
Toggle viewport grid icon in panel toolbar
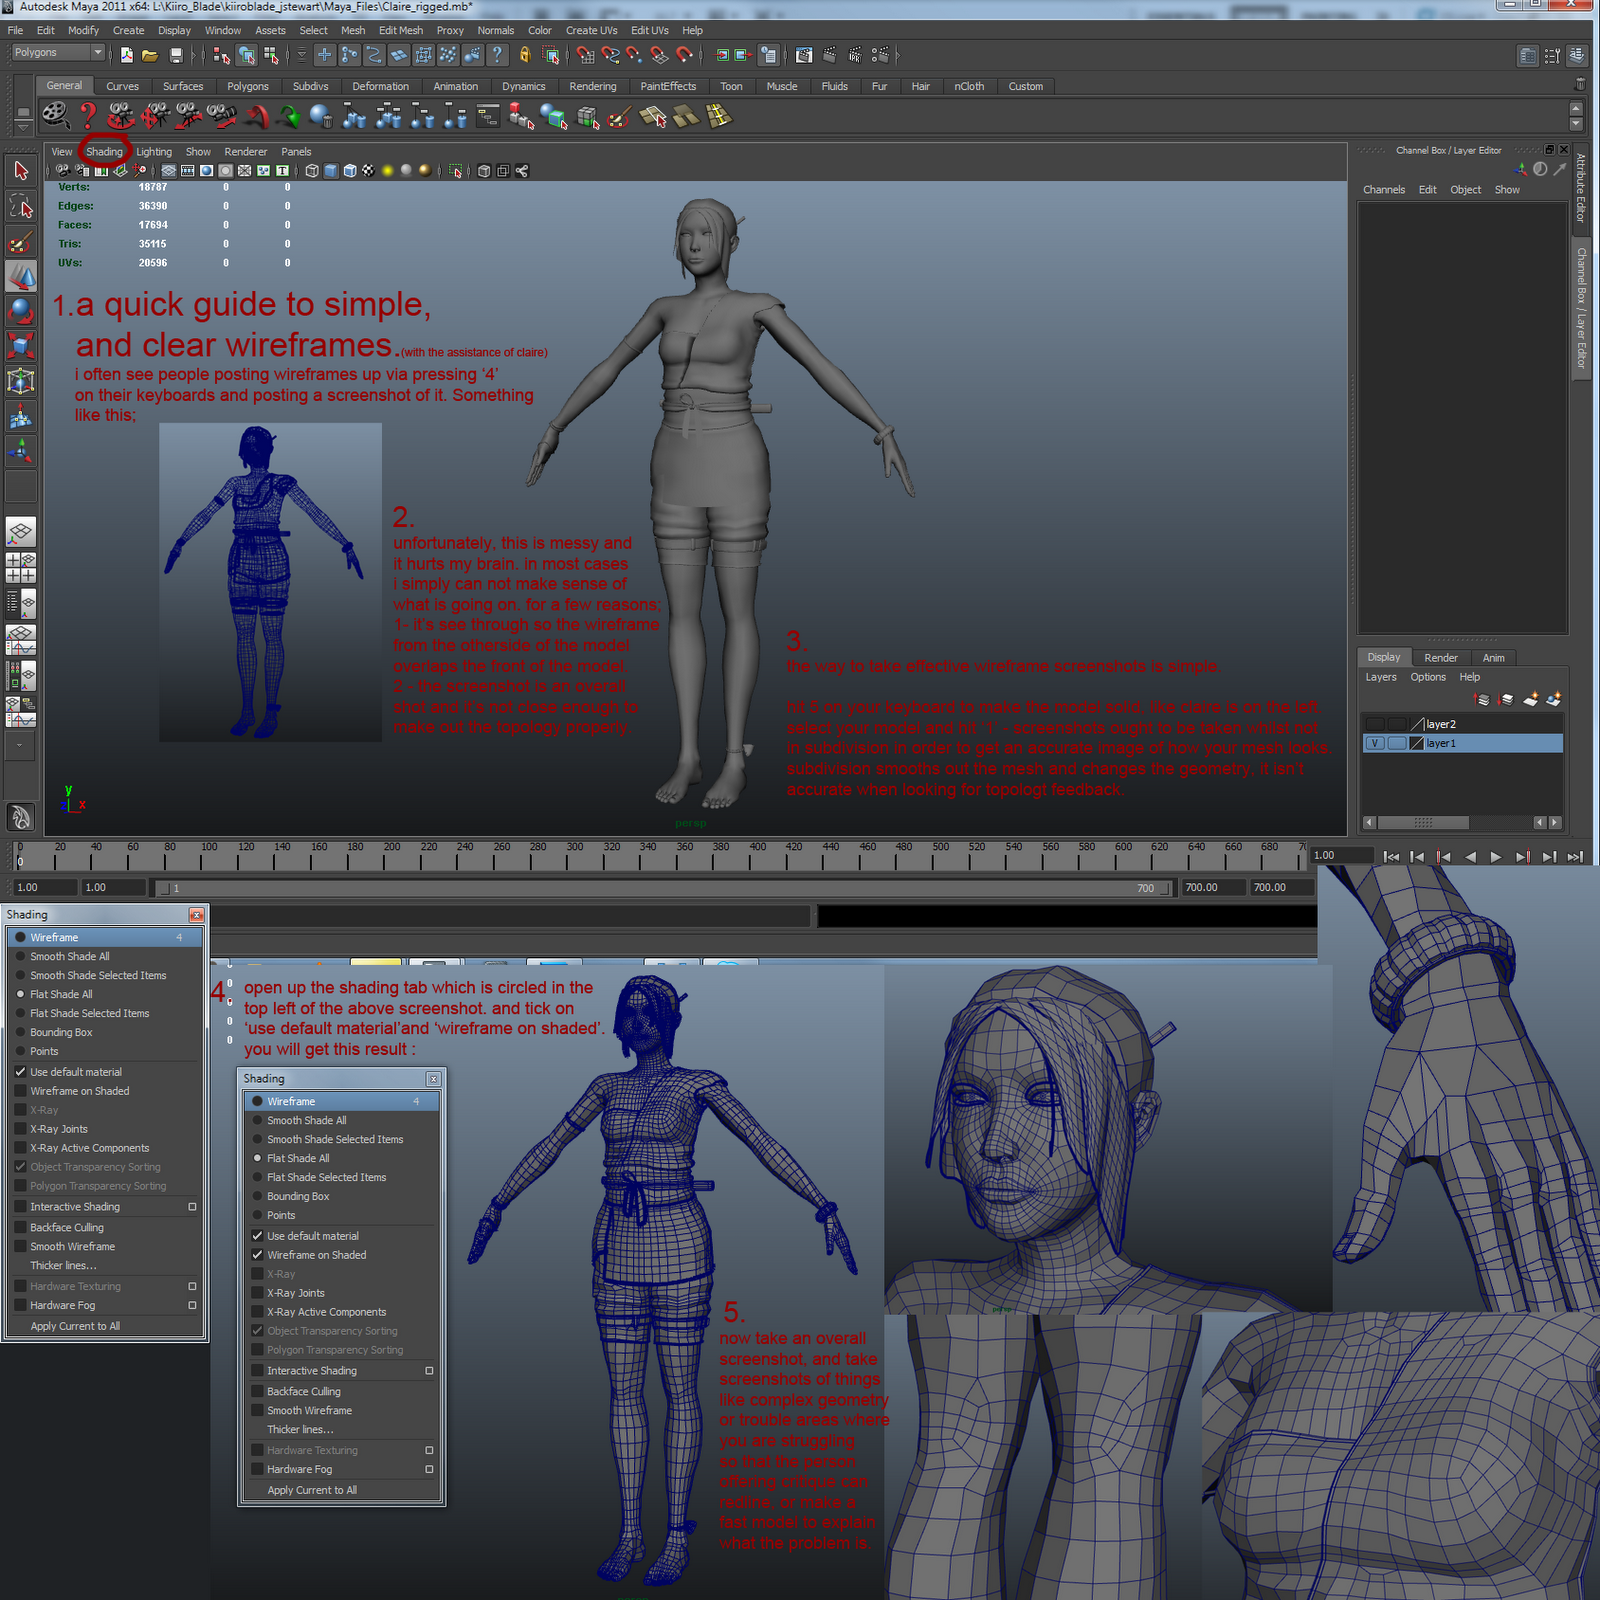coord(169,171)
